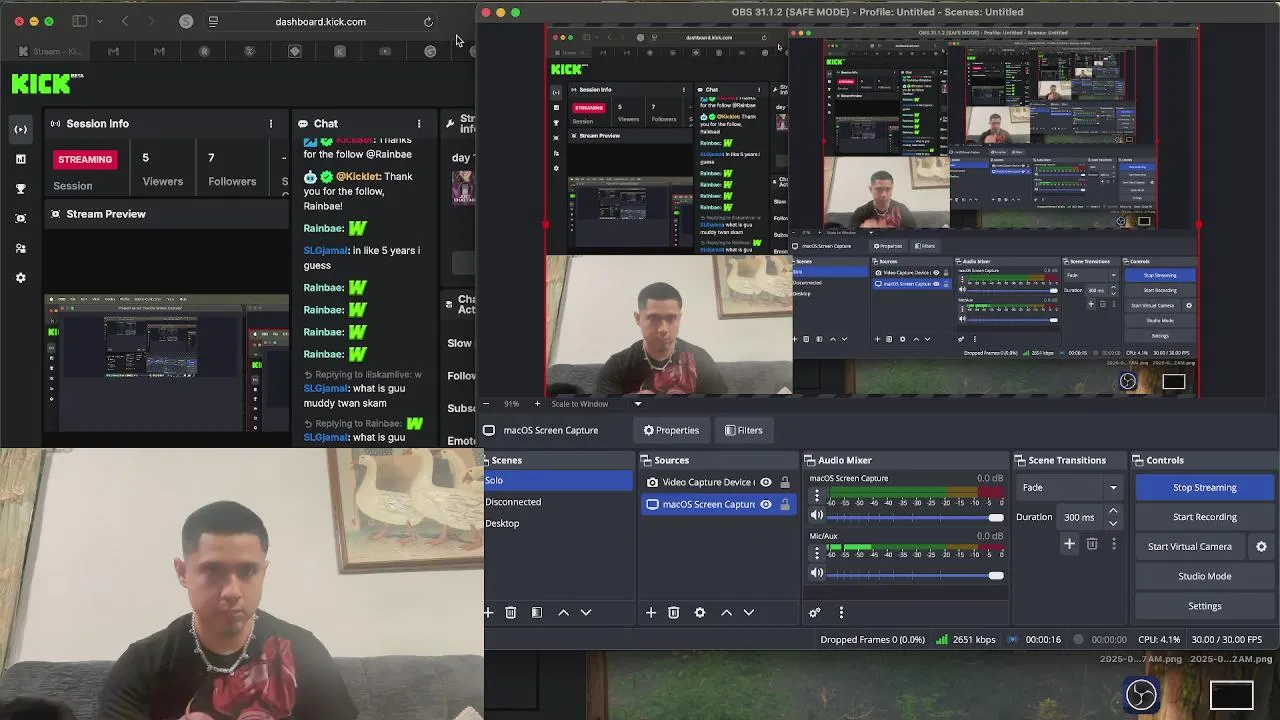
Task: Click Start Recording button
Action: [1204, 517]
